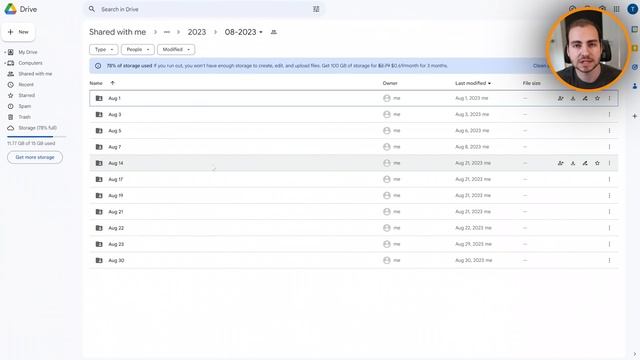The width and height of the screenshot is (640, 360).
Task: Click the storage usage progress bar
Action: pos(36,136)
